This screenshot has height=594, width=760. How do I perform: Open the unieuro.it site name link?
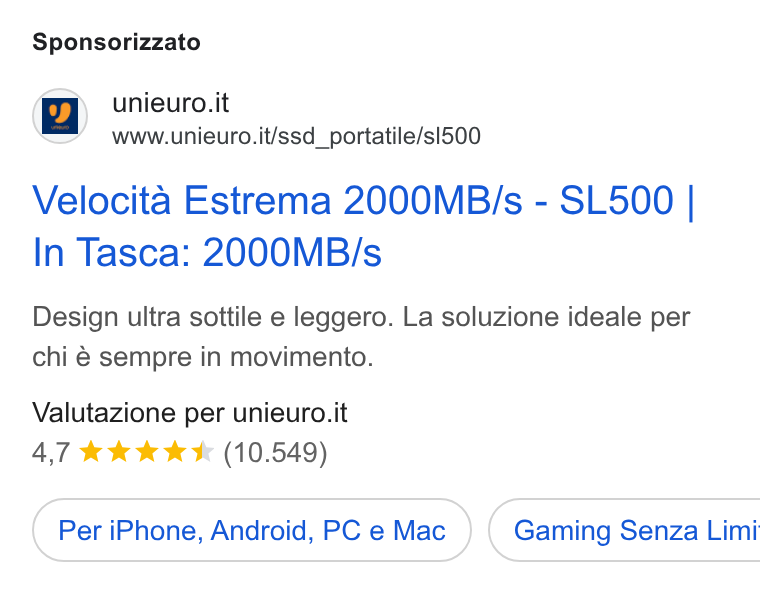tap(171, 103)
